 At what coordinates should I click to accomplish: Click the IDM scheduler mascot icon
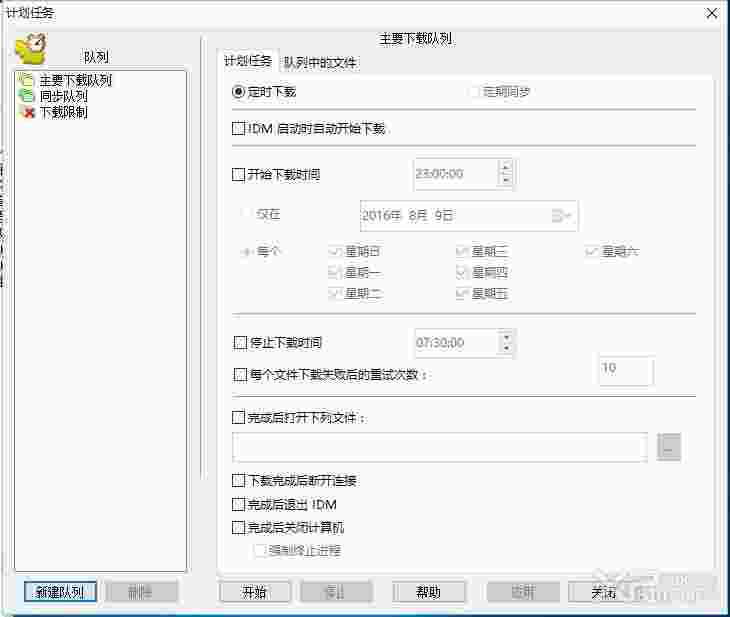[31, 48]
